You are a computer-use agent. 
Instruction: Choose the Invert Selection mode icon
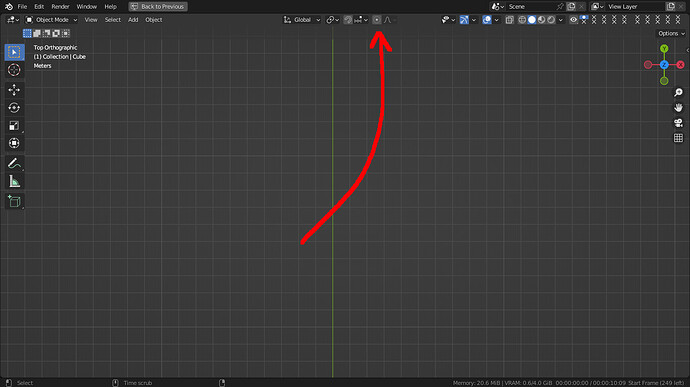pyautogui.click(x=56, y=33)
